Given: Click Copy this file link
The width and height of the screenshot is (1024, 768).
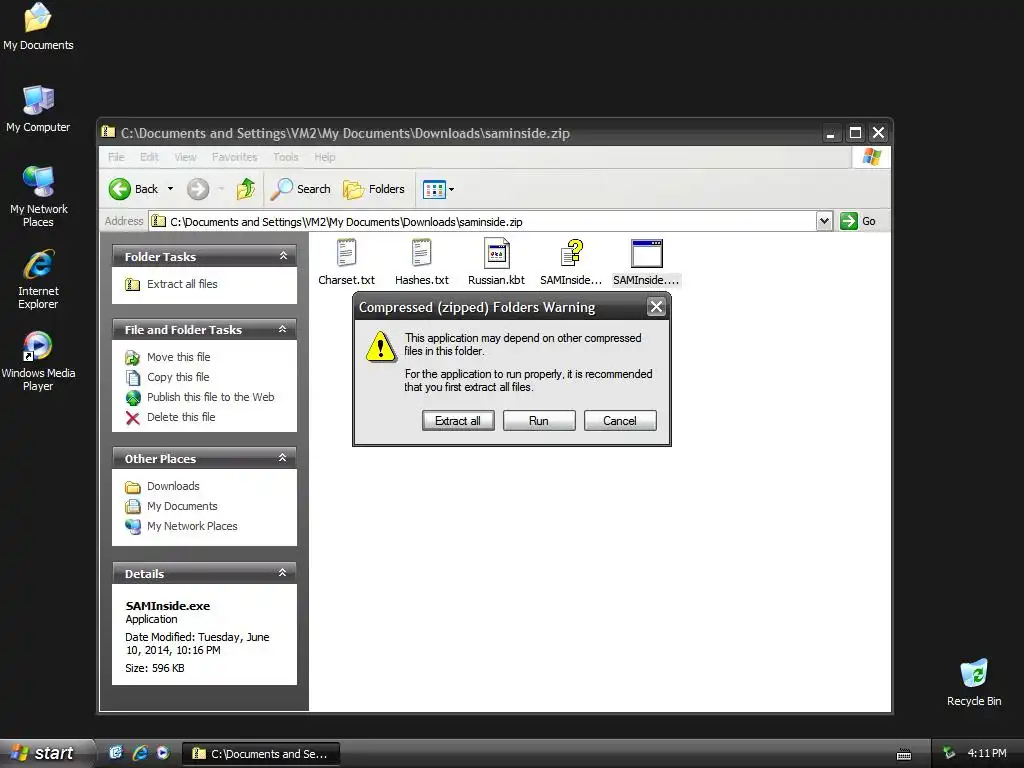Looking at the screenshot, I should 178,377.
